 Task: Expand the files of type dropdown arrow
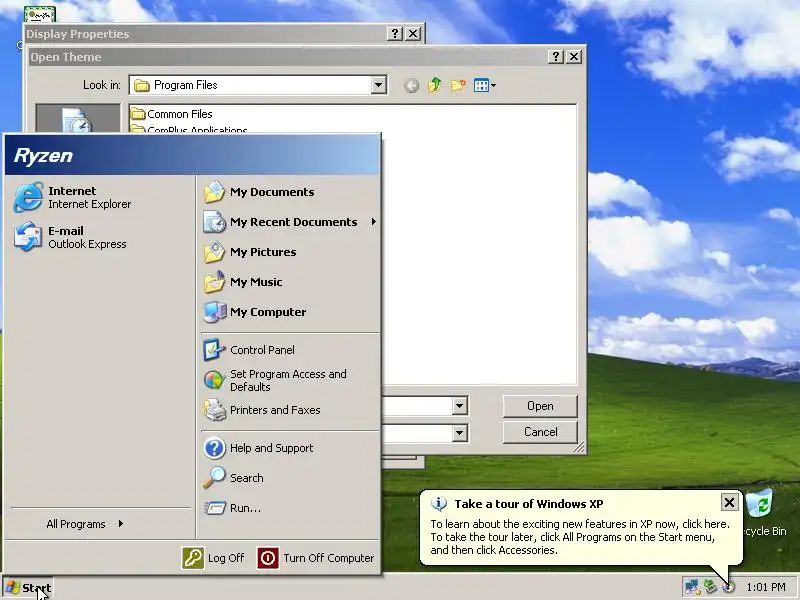click(459, 433)
